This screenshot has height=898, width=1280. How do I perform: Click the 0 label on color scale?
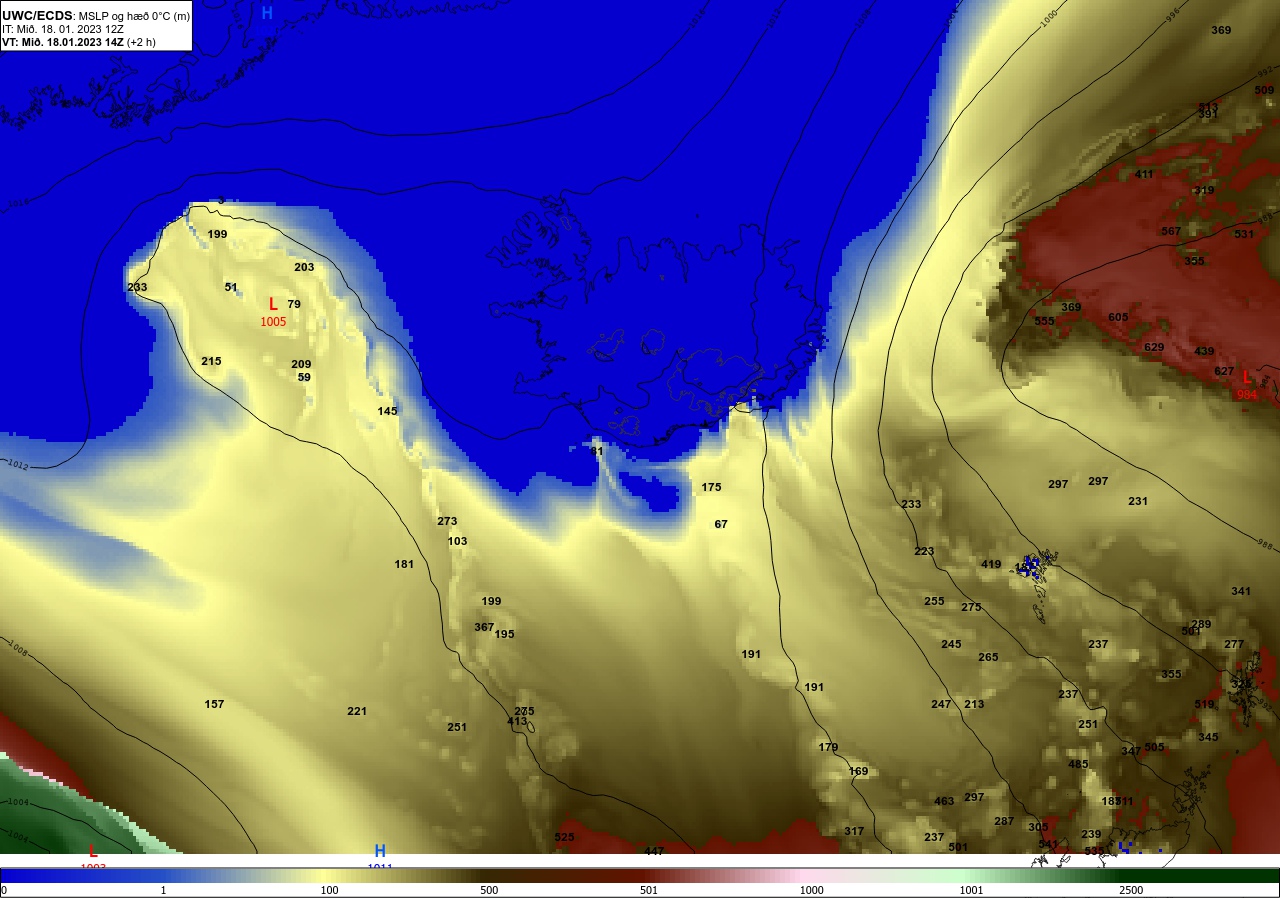(x=4, y=890)
